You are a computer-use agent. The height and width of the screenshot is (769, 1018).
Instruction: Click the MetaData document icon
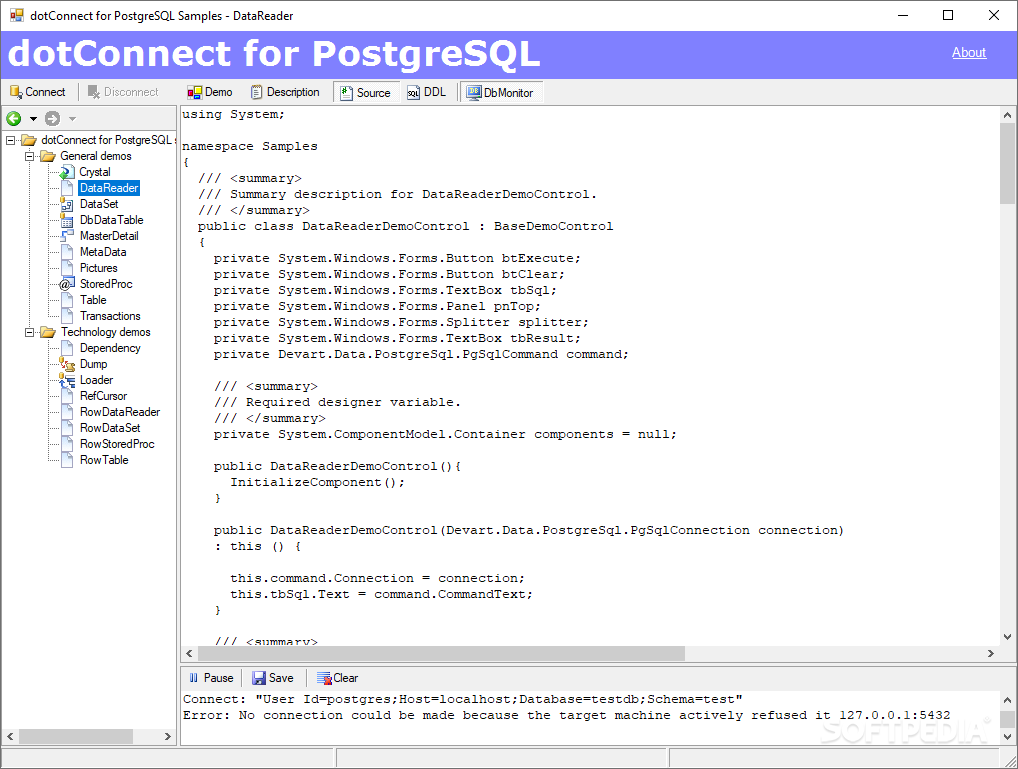click(x=67, y=252)
